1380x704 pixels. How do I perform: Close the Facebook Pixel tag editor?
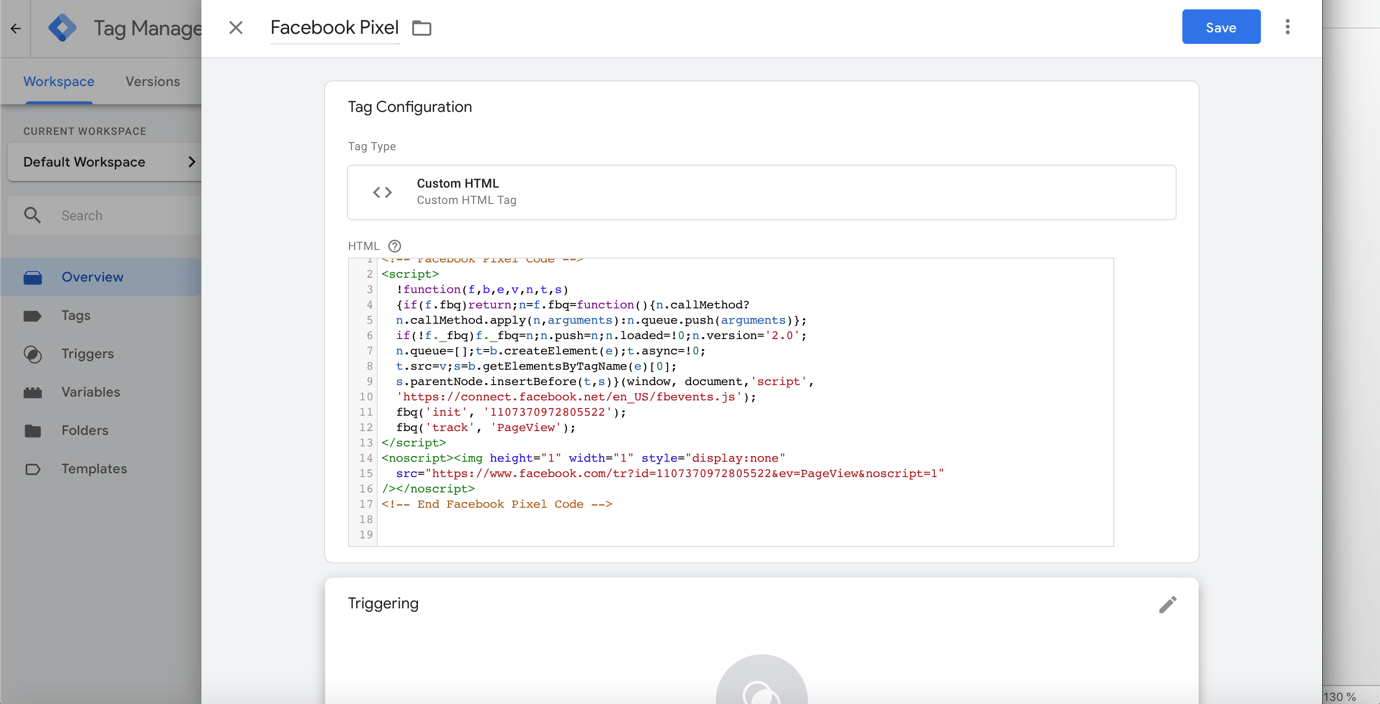[236, 28]
